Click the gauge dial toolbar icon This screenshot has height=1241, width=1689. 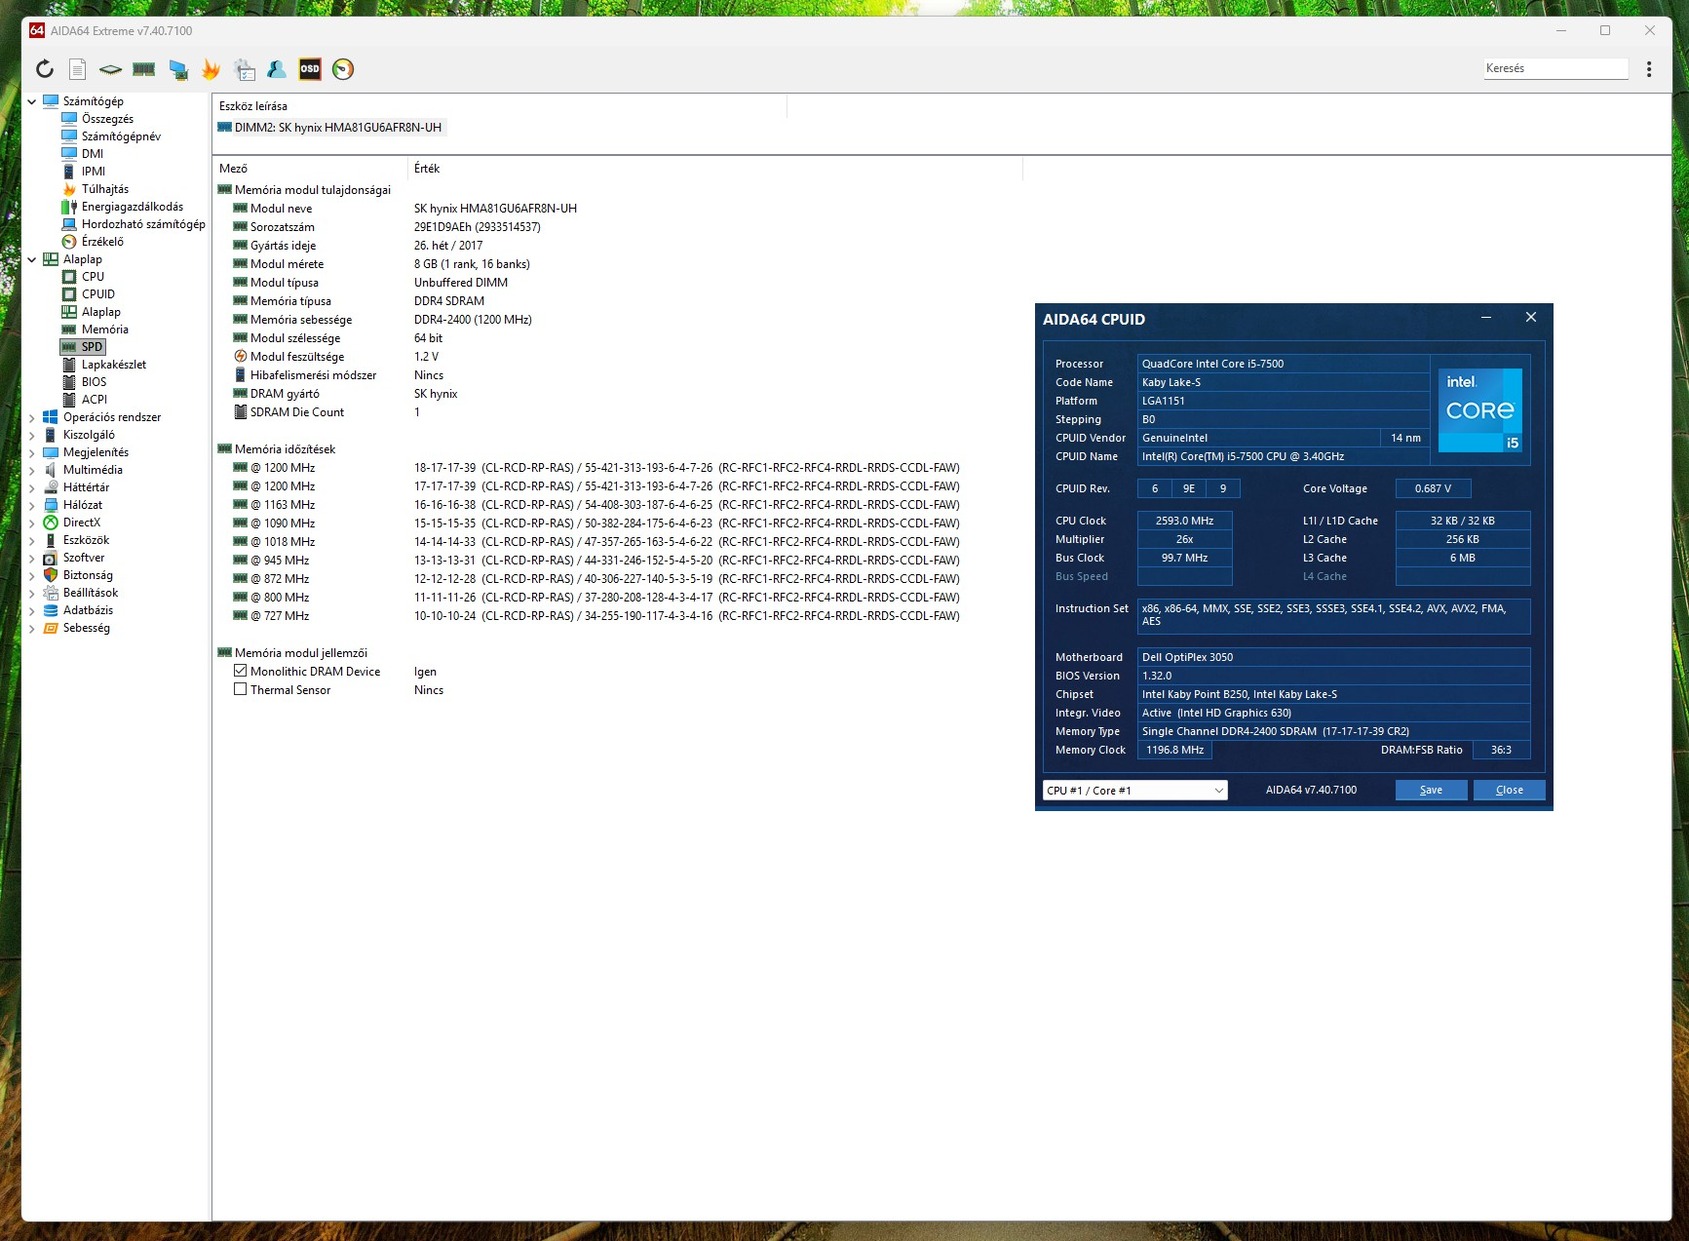tap(343, 69)
